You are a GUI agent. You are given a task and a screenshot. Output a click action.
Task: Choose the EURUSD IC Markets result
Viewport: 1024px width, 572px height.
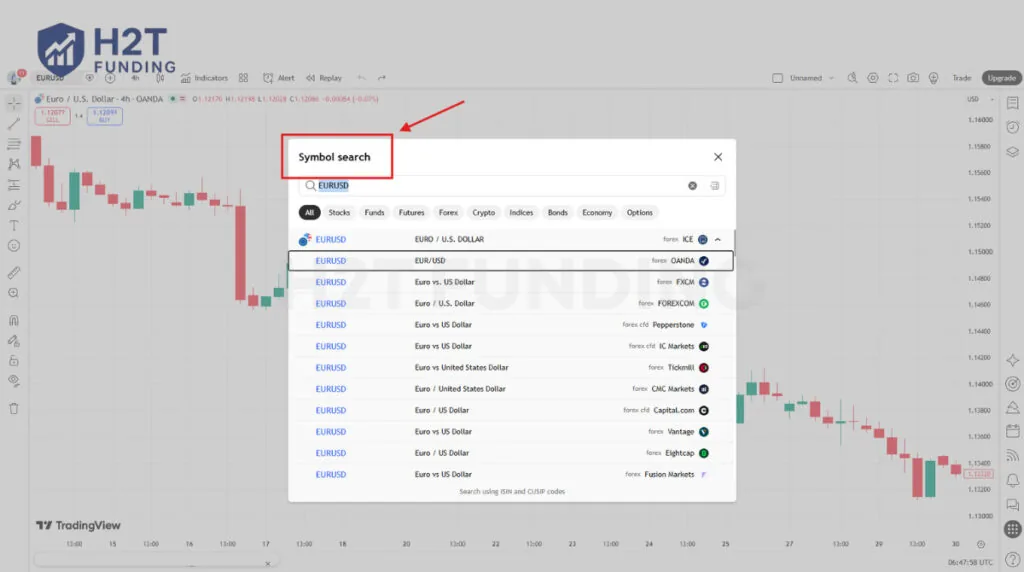(x=511, y=346)
